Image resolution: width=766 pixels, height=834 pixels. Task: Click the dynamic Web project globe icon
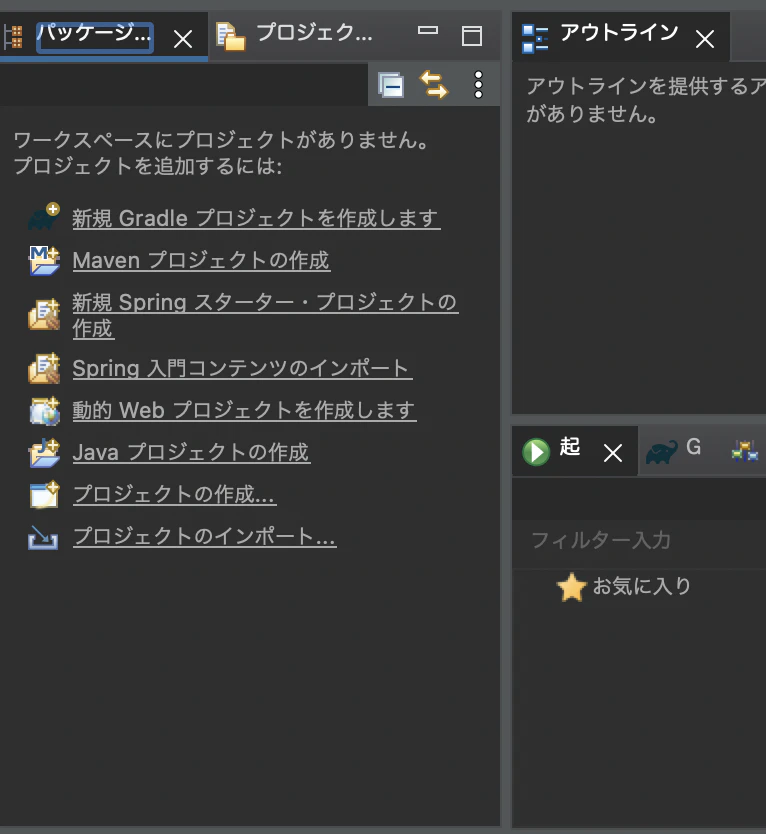pyautogui.click(x=45, y=411)
